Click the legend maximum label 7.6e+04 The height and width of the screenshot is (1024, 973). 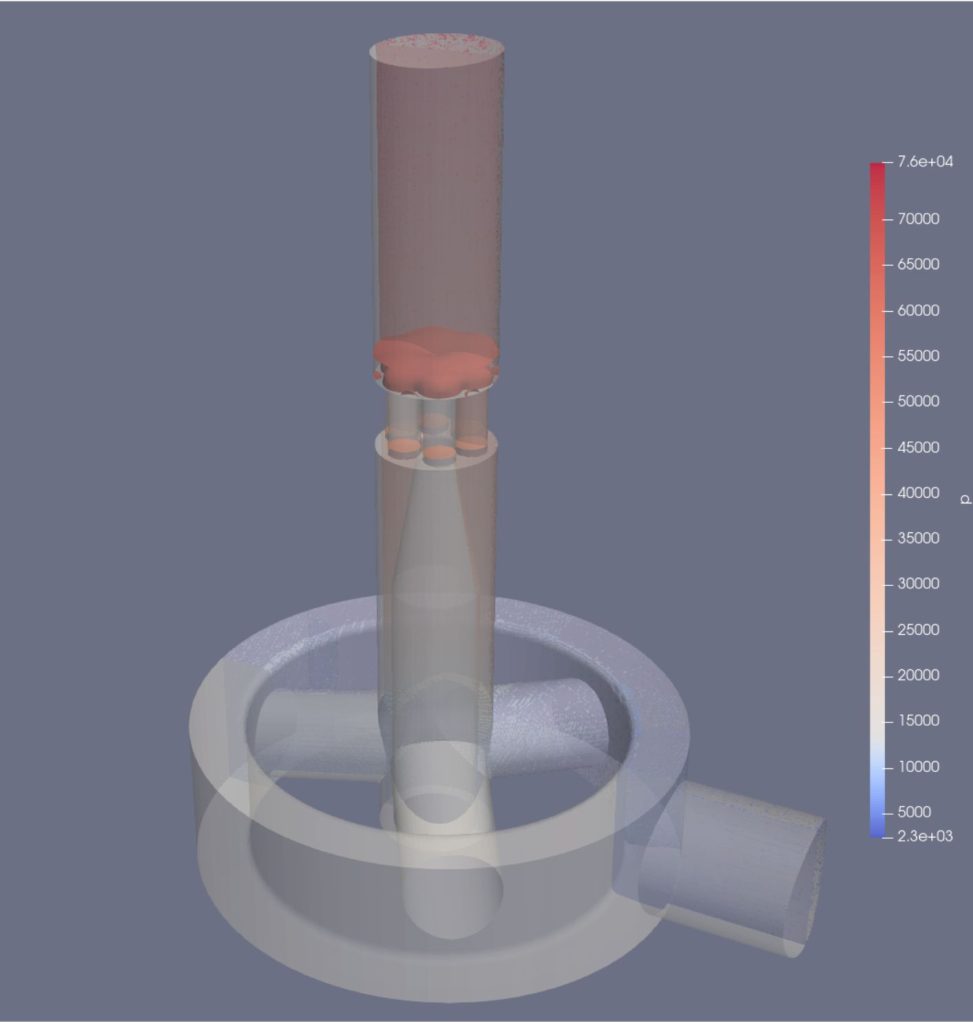click(925, 162)
